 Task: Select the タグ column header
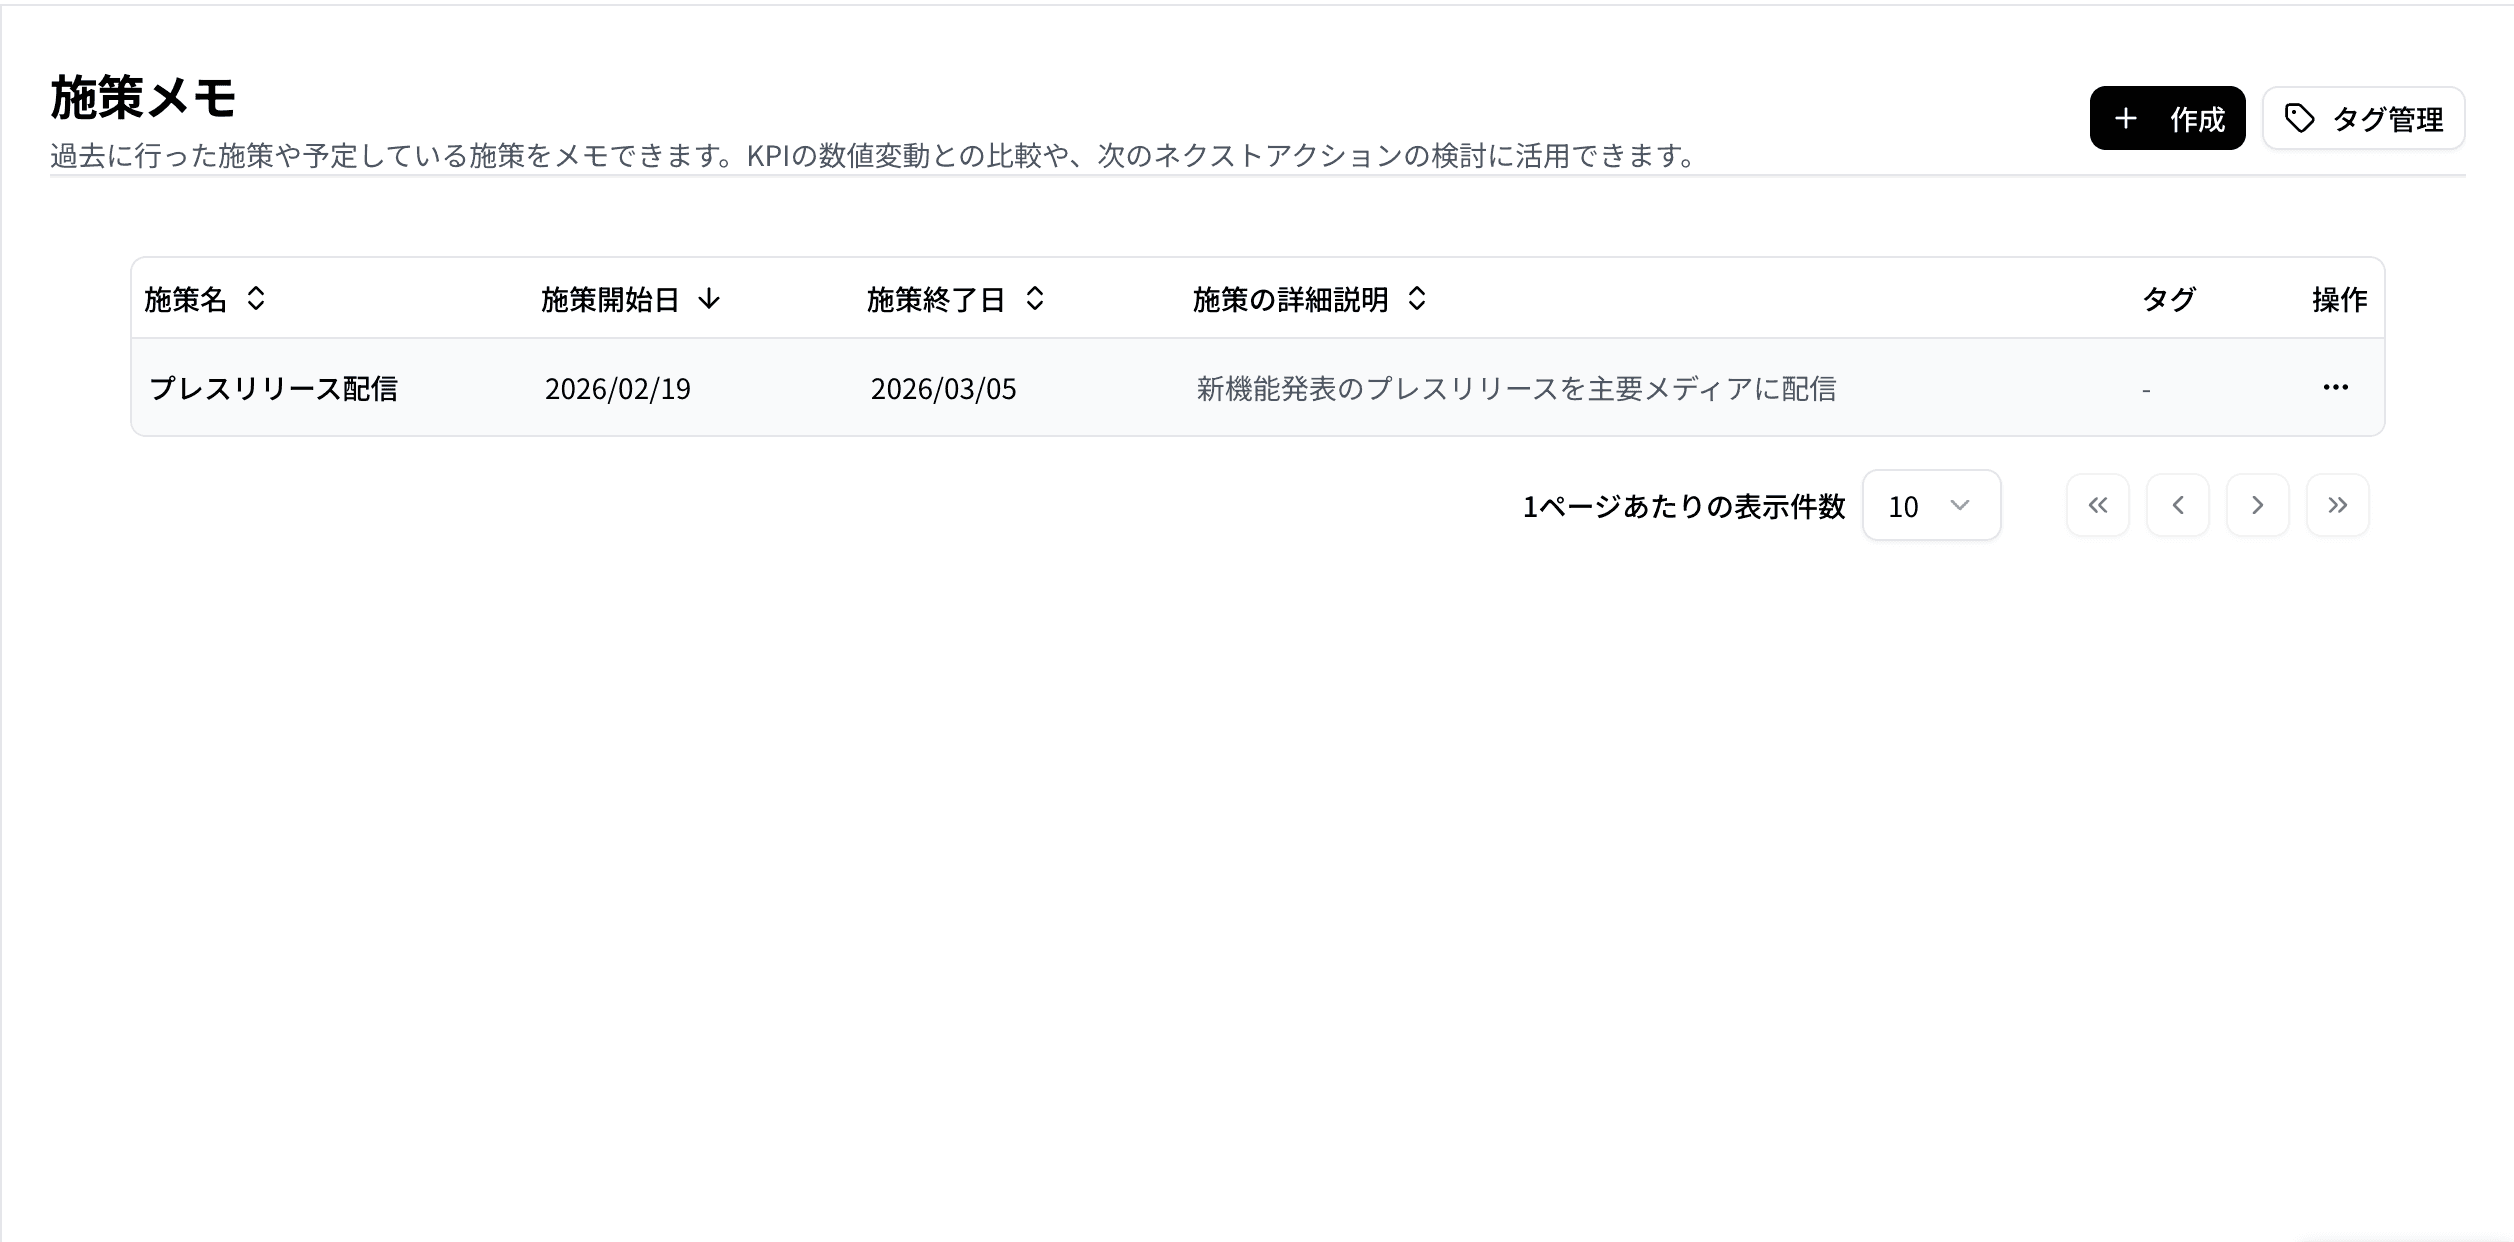point(2169,299)
